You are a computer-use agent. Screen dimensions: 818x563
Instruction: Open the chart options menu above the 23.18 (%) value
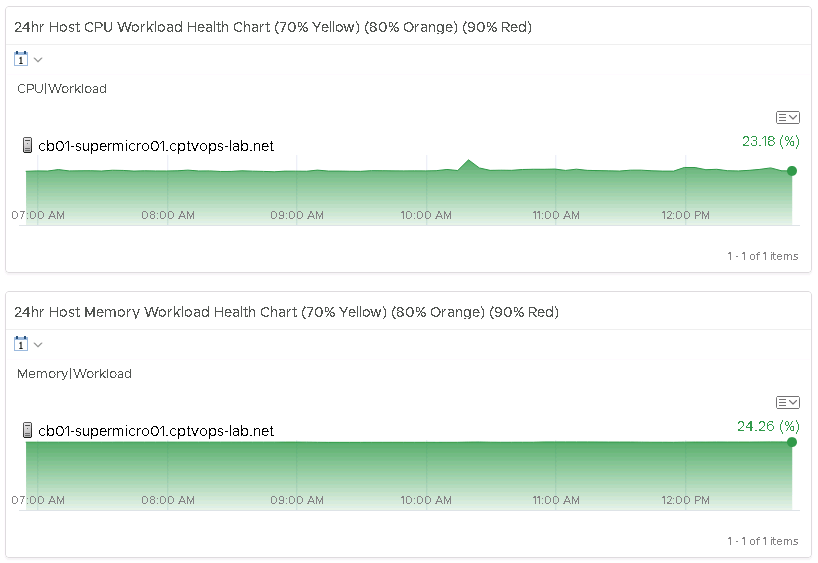pyautogui.click(x=787, y=117)
